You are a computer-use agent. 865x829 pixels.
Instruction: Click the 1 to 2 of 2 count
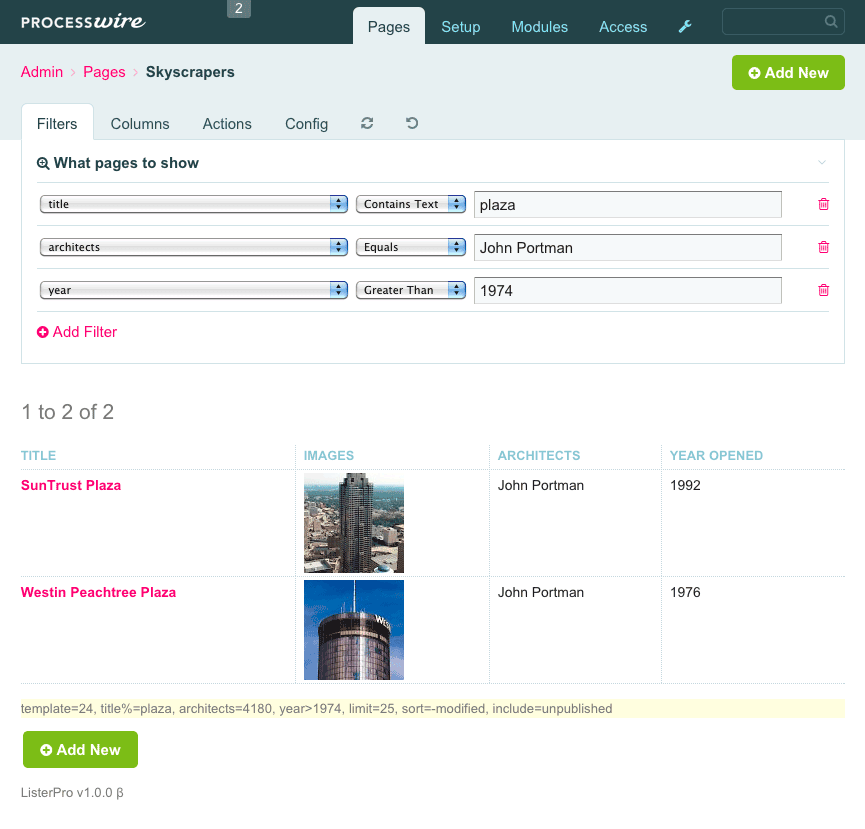(68, 412)
